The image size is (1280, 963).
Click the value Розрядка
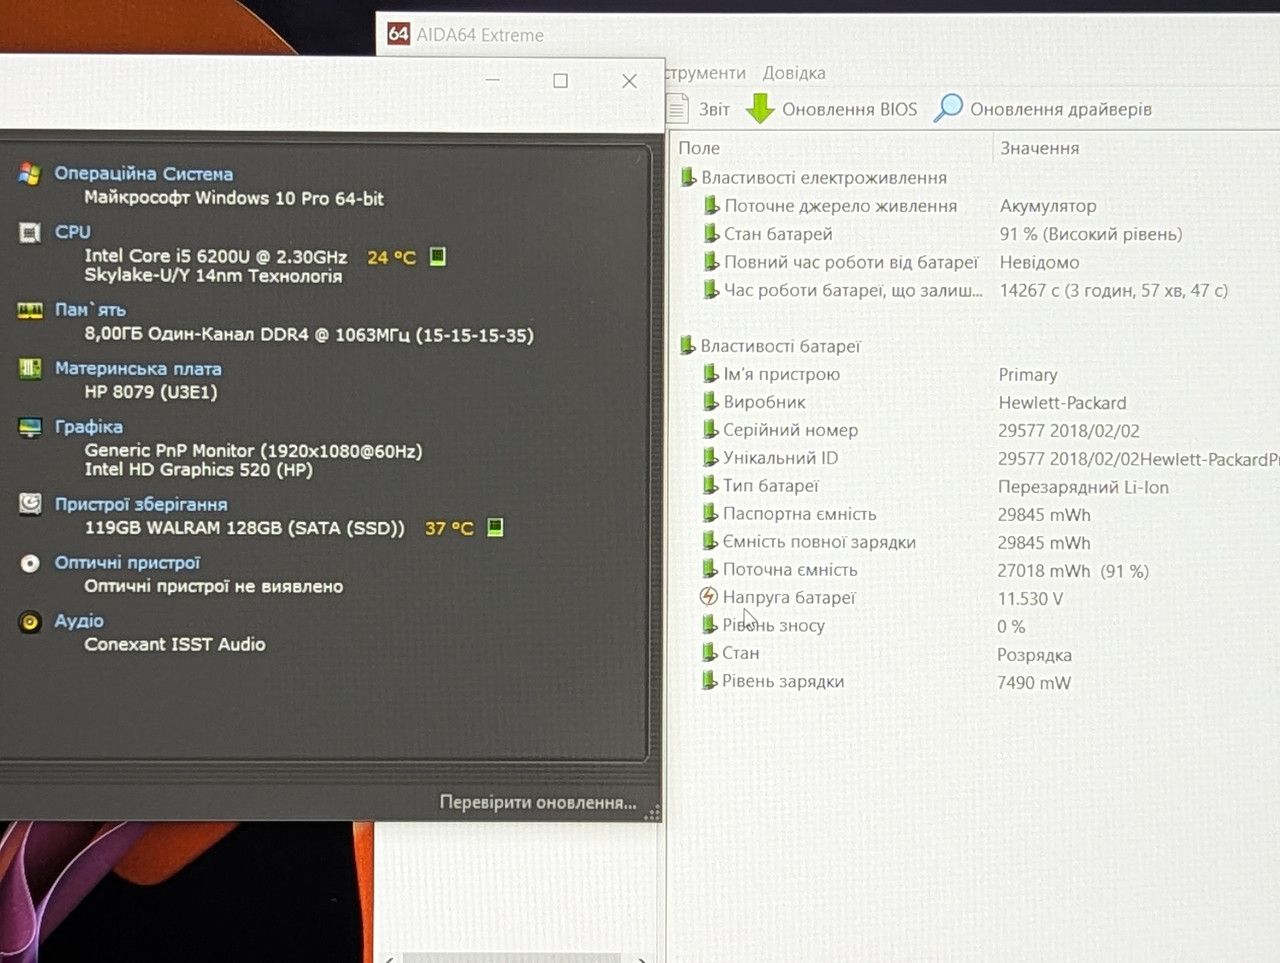(1034, 655)
